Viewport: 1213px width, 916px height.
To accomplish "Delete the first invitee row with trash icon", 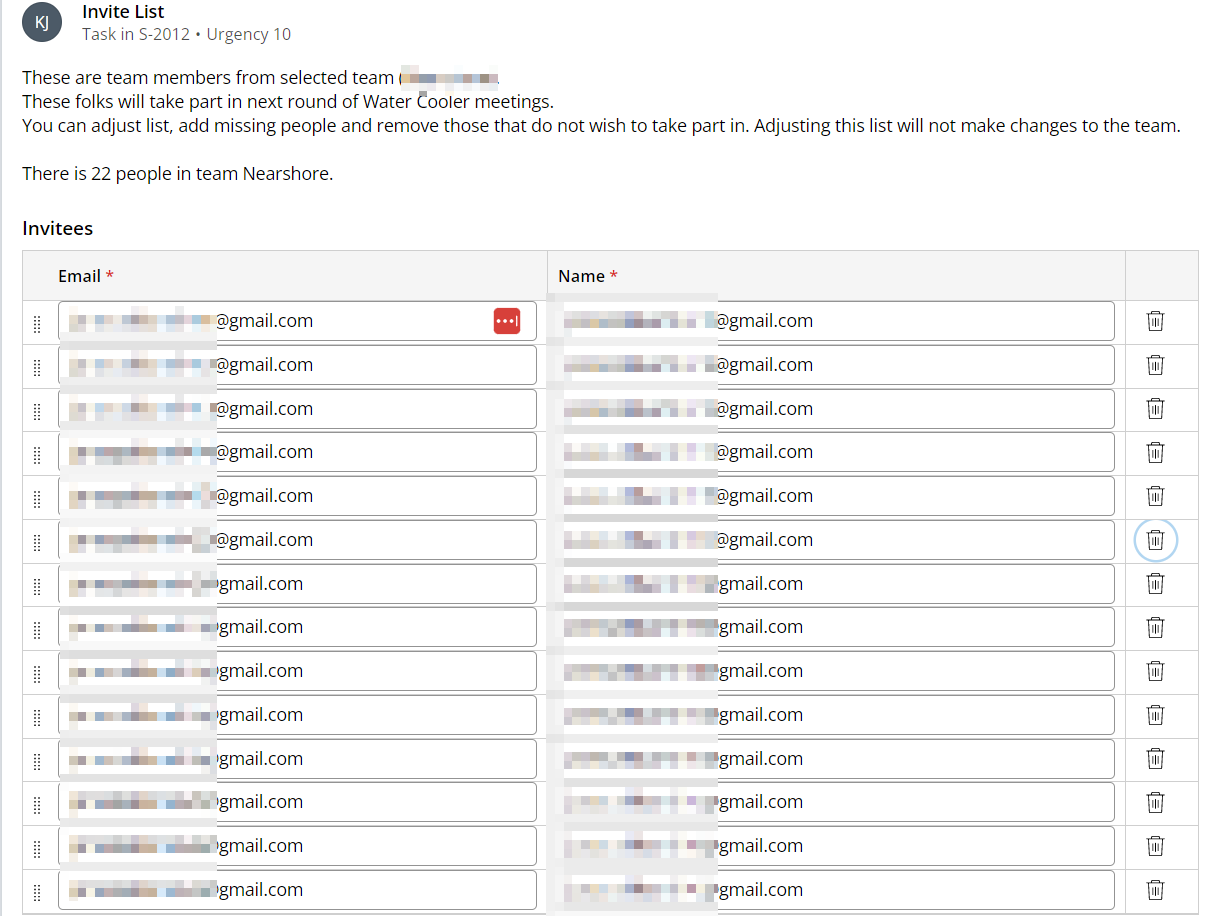I will pyautogui.click(x=1155, y=321).
